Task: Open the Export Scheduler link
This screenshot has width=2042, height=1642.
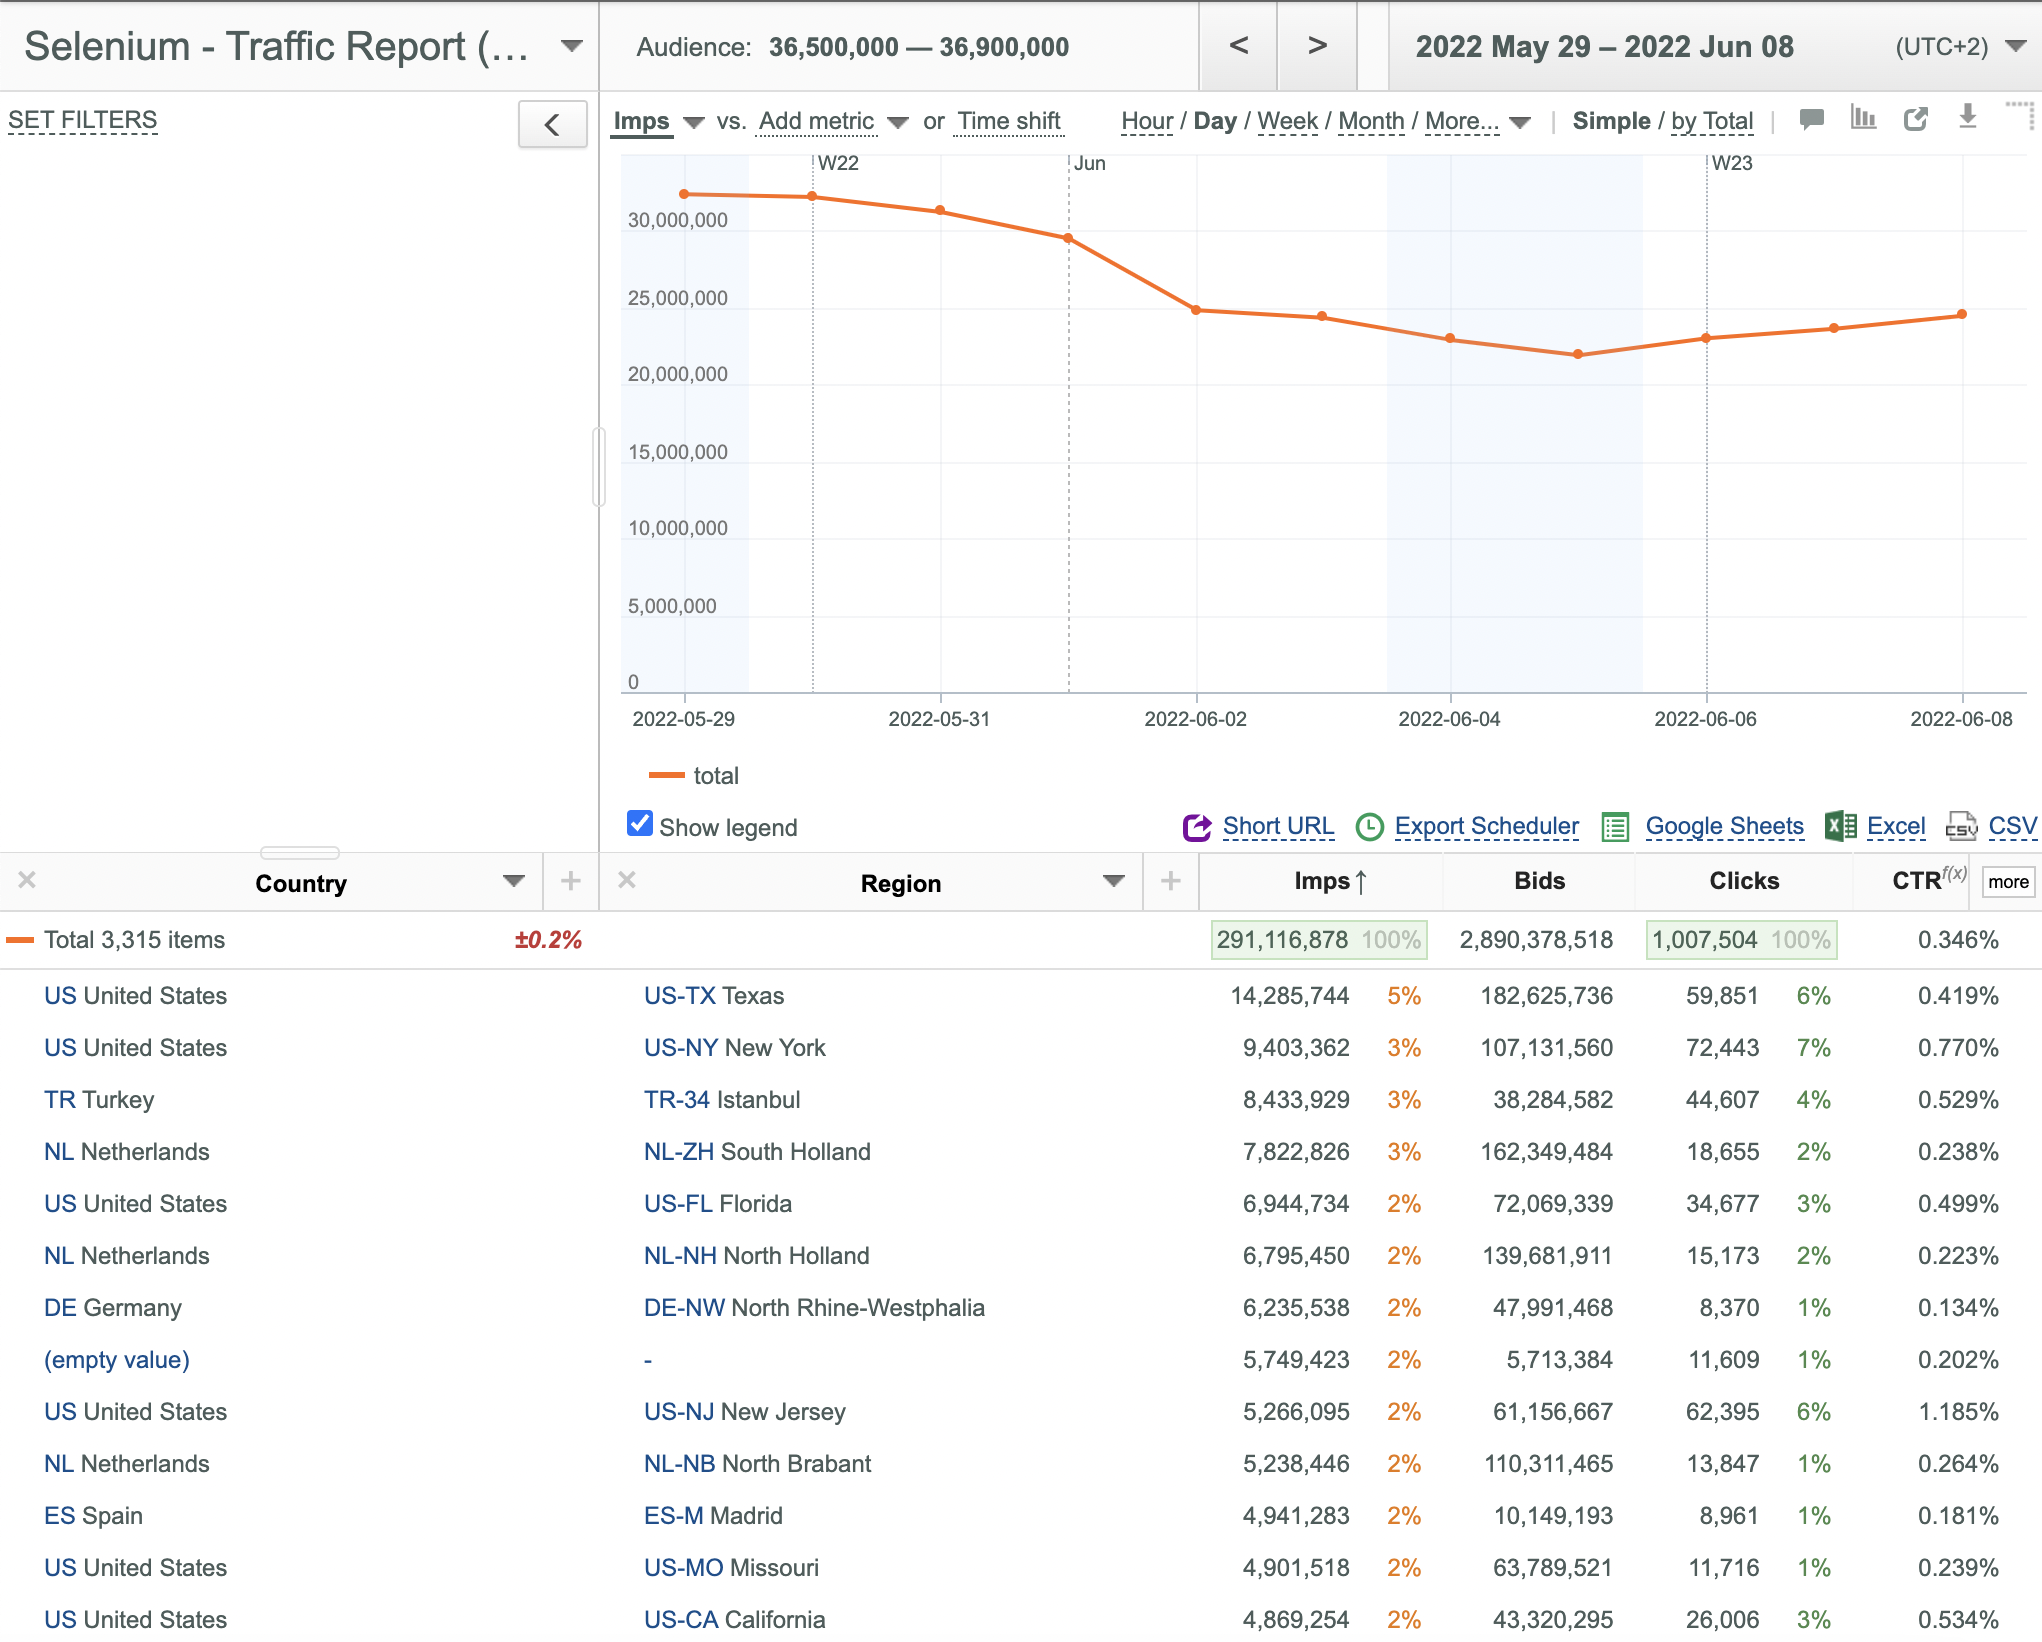Action: pyautogui.click(x=1486, y=826)
